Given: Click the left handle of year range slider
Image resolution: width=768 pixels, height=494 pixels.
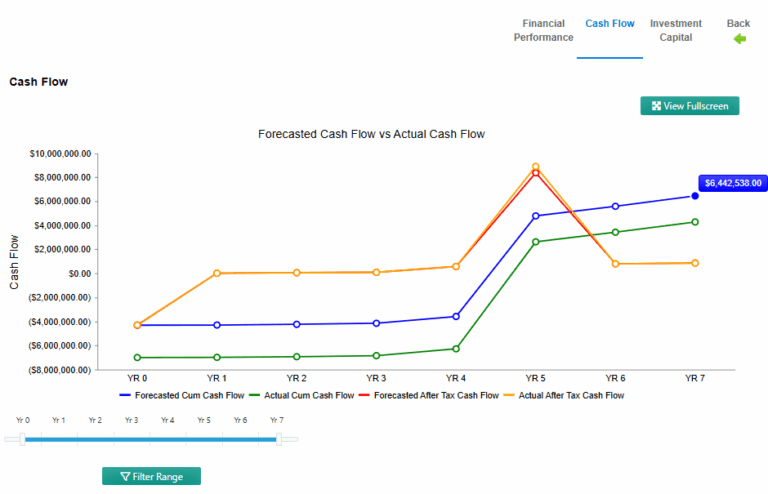Looking at the screenshot, I should [22, 438].
